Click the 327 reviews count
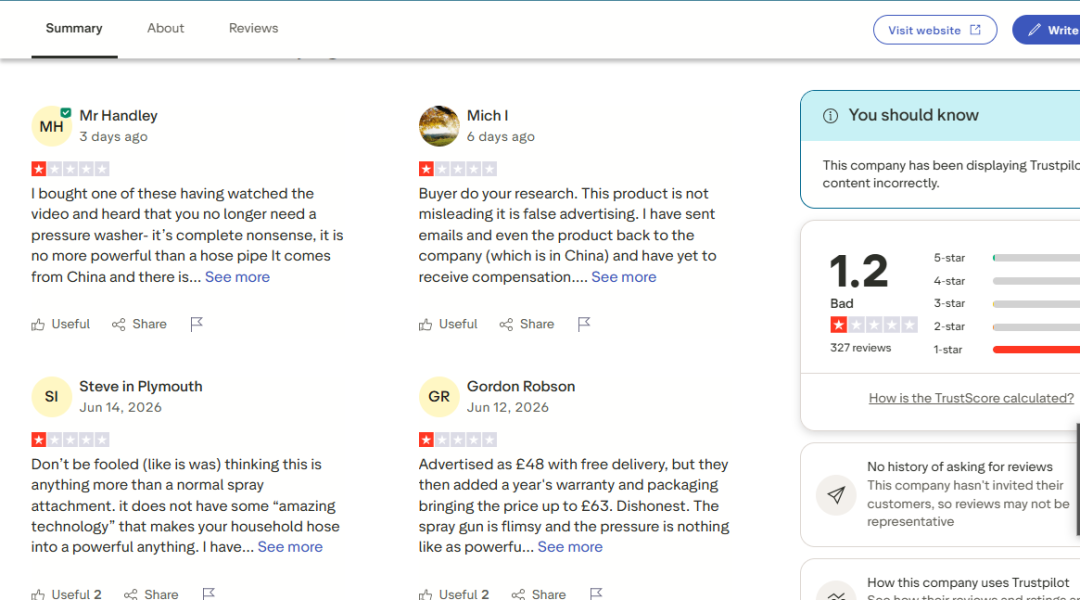This screenshot has width=1080, height=600. pos(860,348)
